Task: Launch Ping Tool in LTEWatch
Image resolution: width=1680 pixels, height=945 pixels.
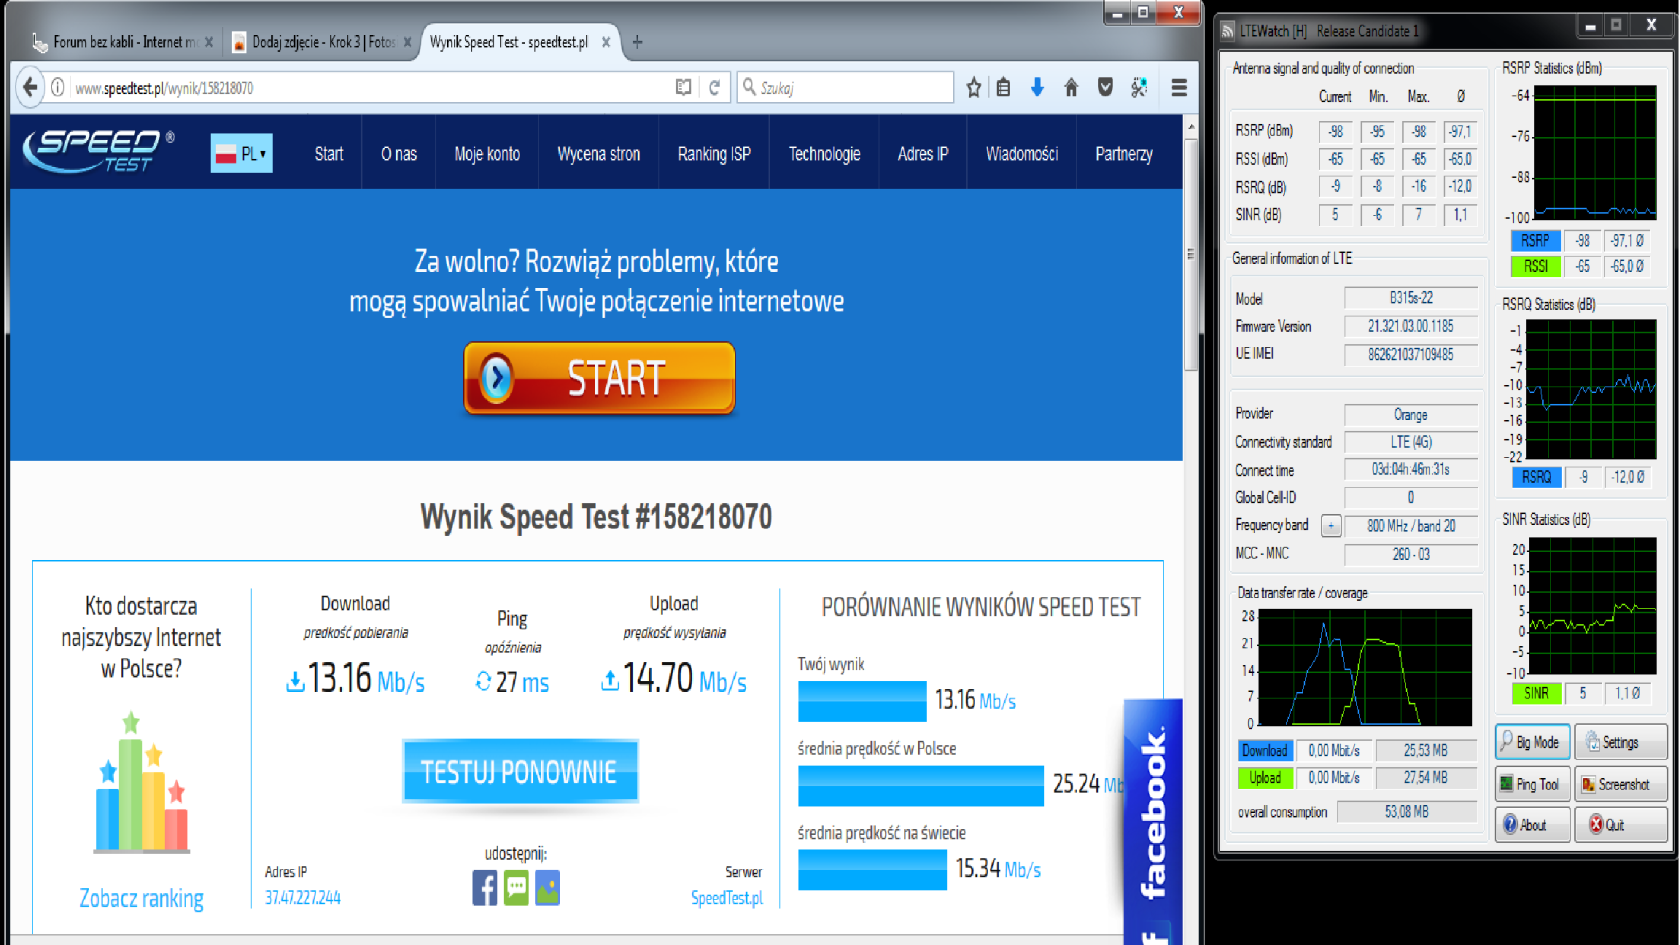Action: click(1532, 784)
